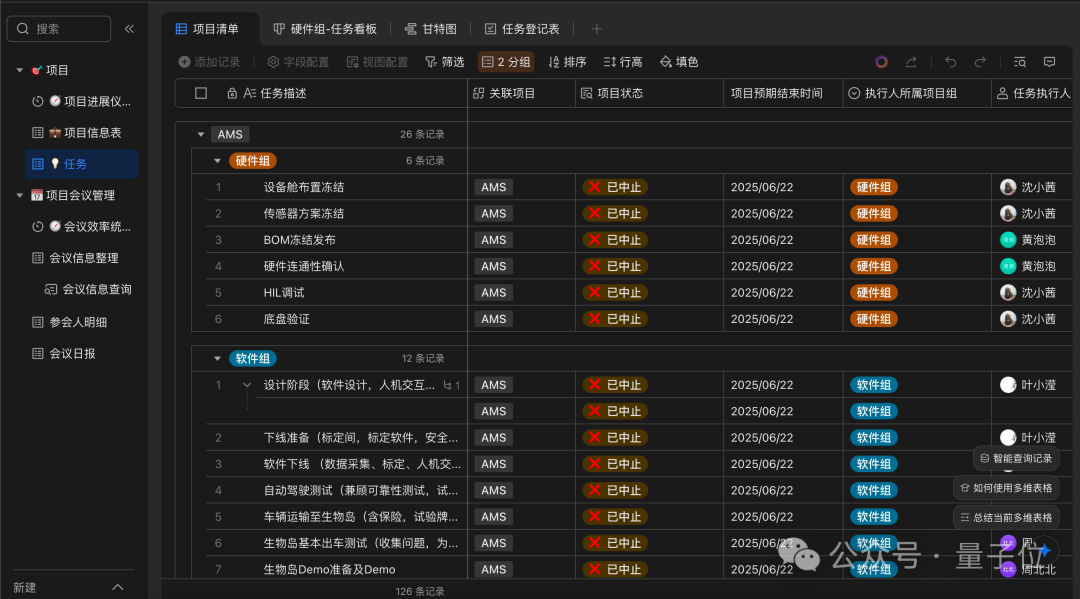Switch to the 任务登记表 tab

pyautogui.click(x=522, y=29)
